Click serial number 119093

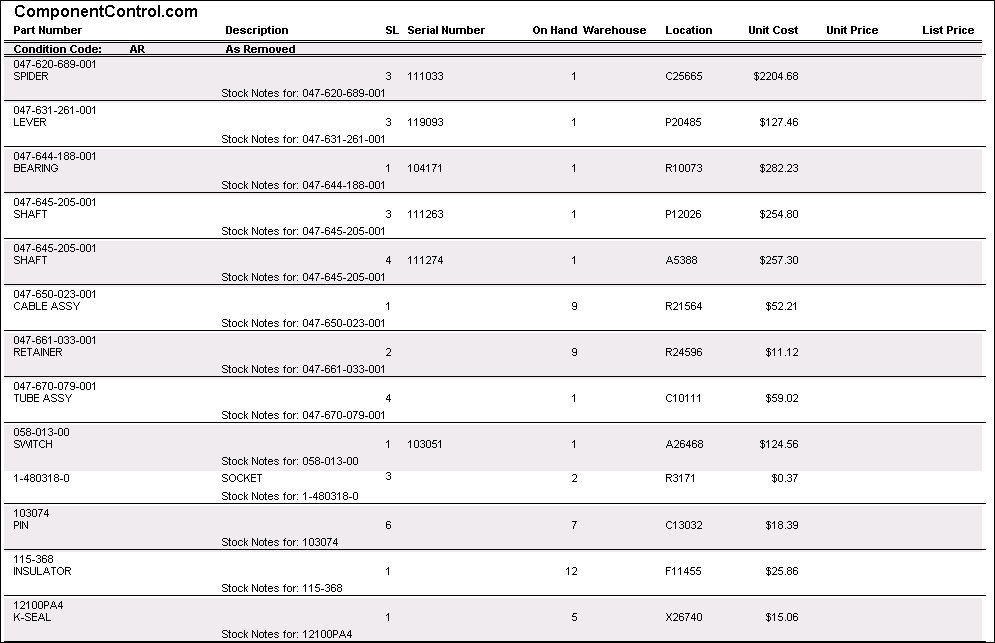426,122
